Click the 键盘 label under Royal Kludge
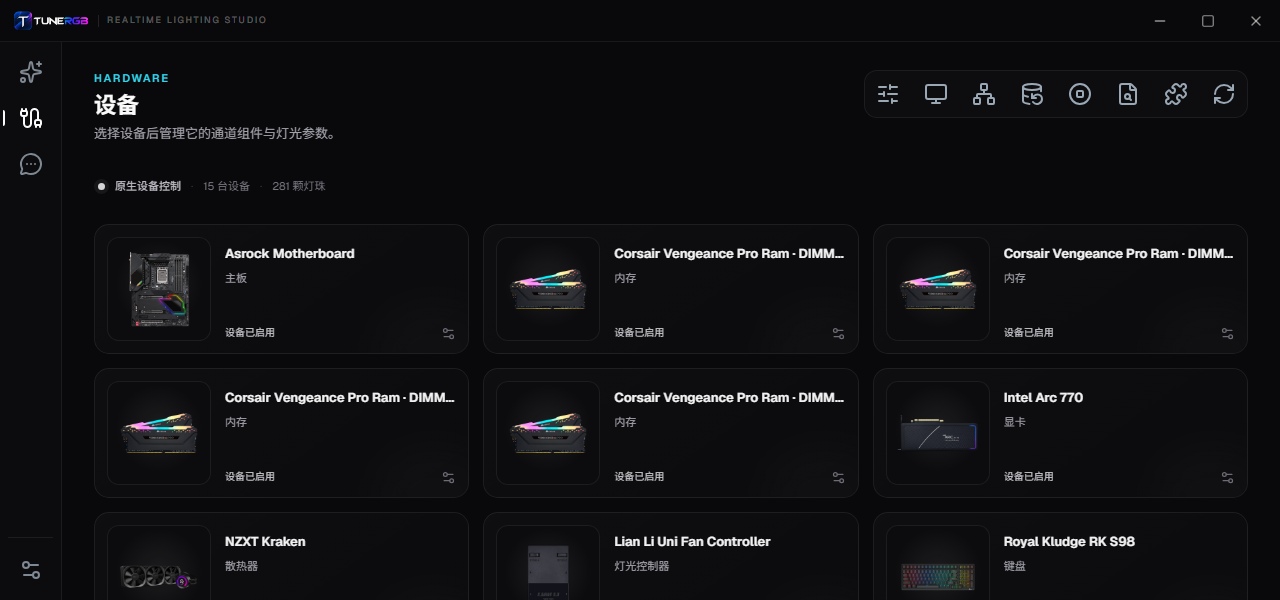The width and height of the screenshot is (1280, 600). [1015, 566]
